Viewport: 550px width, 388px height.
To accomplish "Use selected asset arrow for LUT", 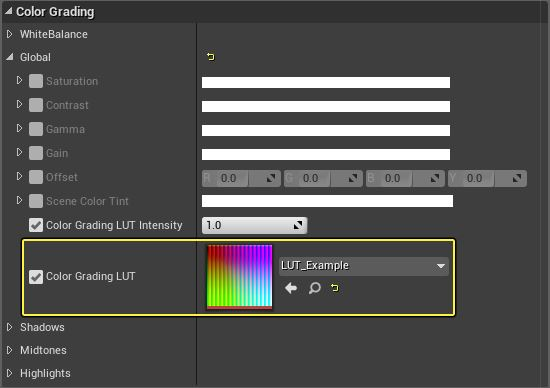I will click(x=291, y=288).
